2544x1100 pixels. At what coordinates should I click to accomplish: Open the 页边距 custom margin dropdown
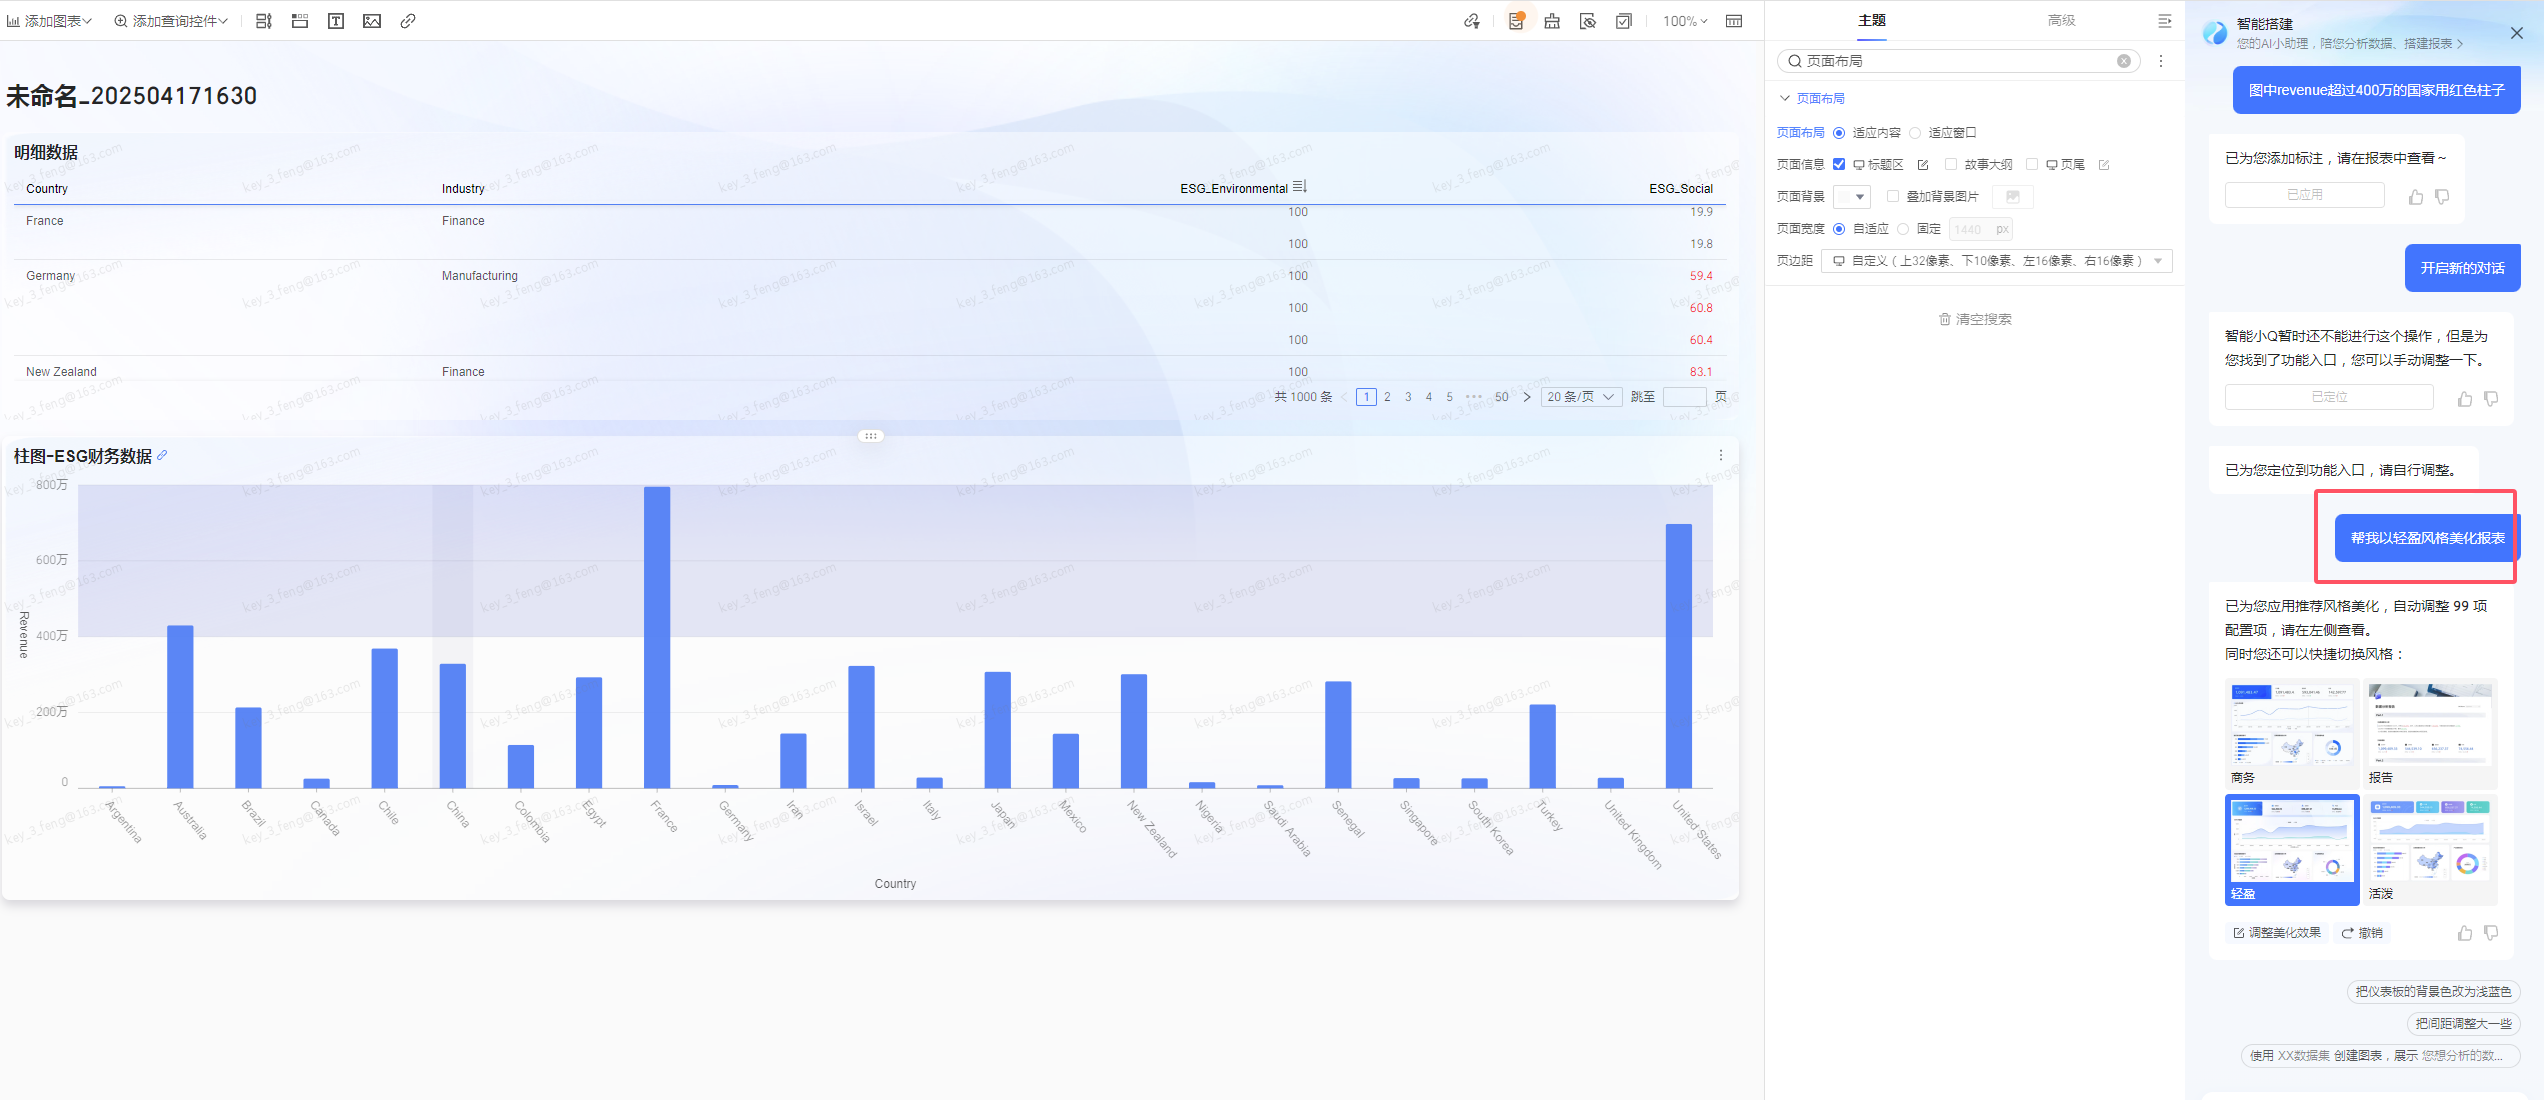[1997, 261]
